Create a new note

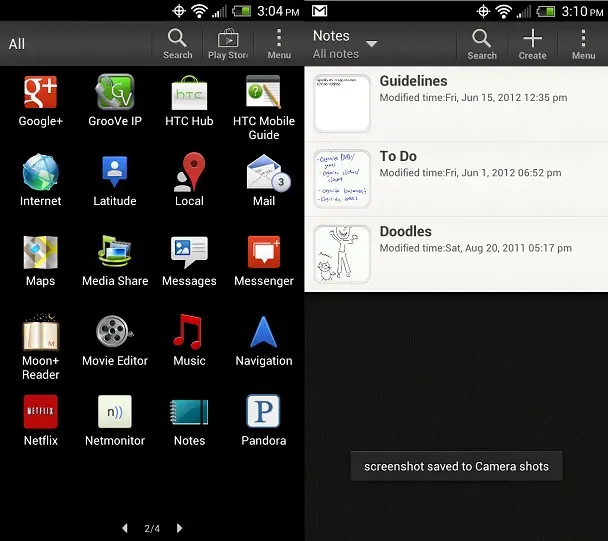(x=532, y=44)
